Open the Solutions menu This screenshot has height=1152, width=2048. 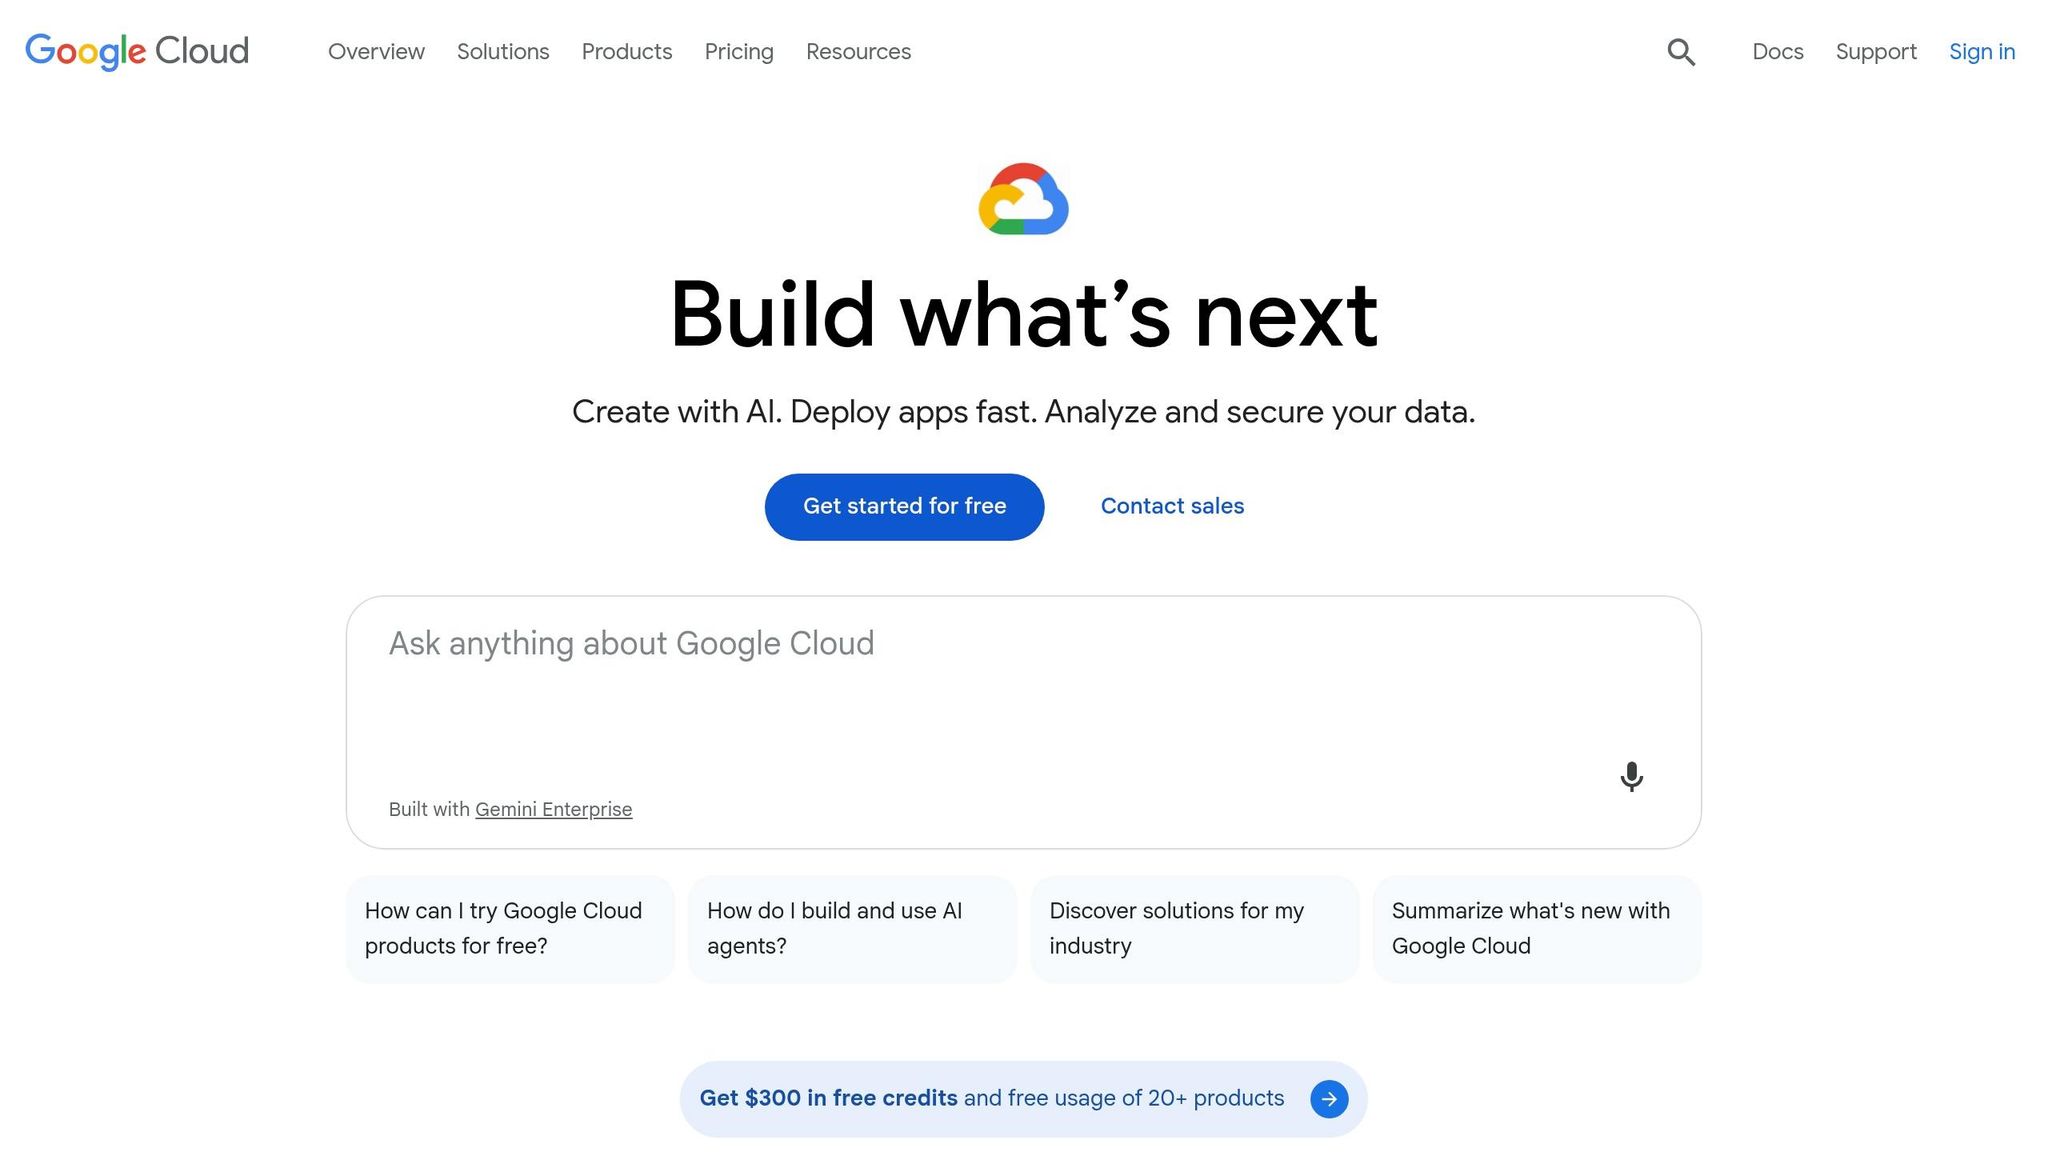(x=503, y=51)
